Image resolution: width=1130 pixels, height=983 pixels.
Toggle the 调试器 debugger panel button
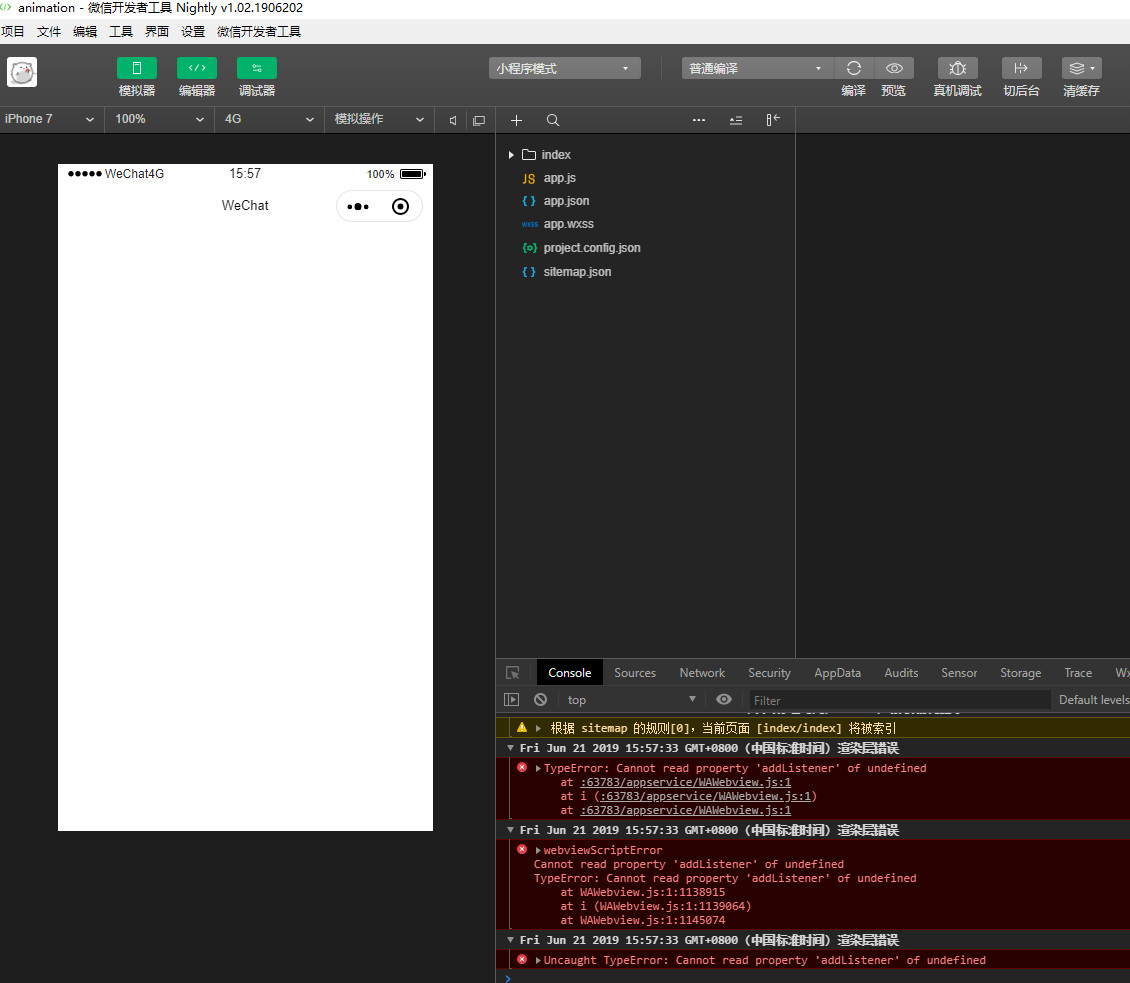(x=257, y=68)
